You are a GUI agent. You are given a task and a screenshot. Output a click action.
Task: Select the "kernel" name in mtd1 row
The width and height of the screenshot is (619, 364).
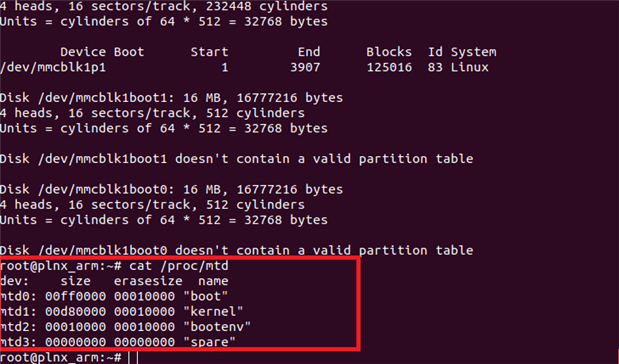coord(213,311)
